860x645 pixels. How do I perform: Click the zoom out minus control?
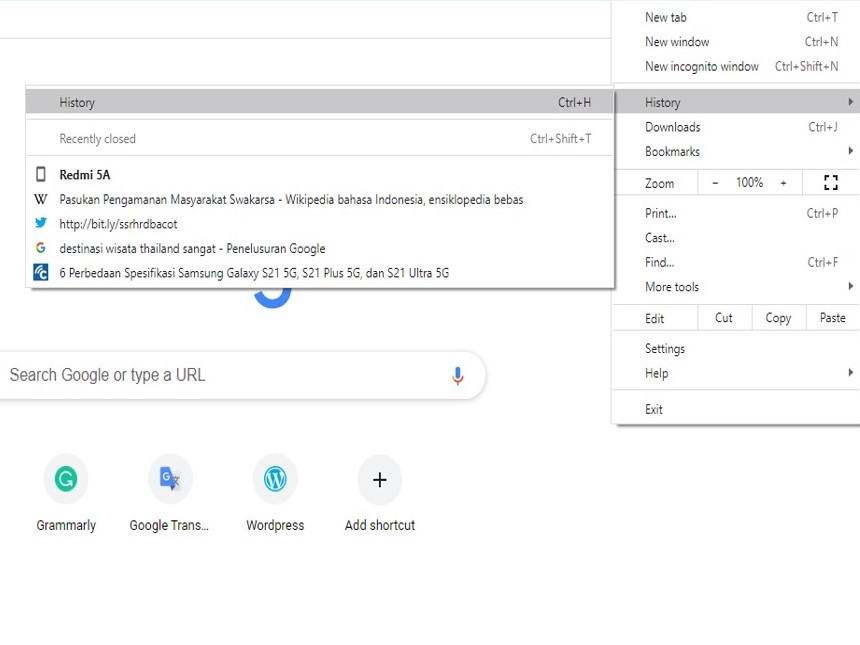[716, 182]
